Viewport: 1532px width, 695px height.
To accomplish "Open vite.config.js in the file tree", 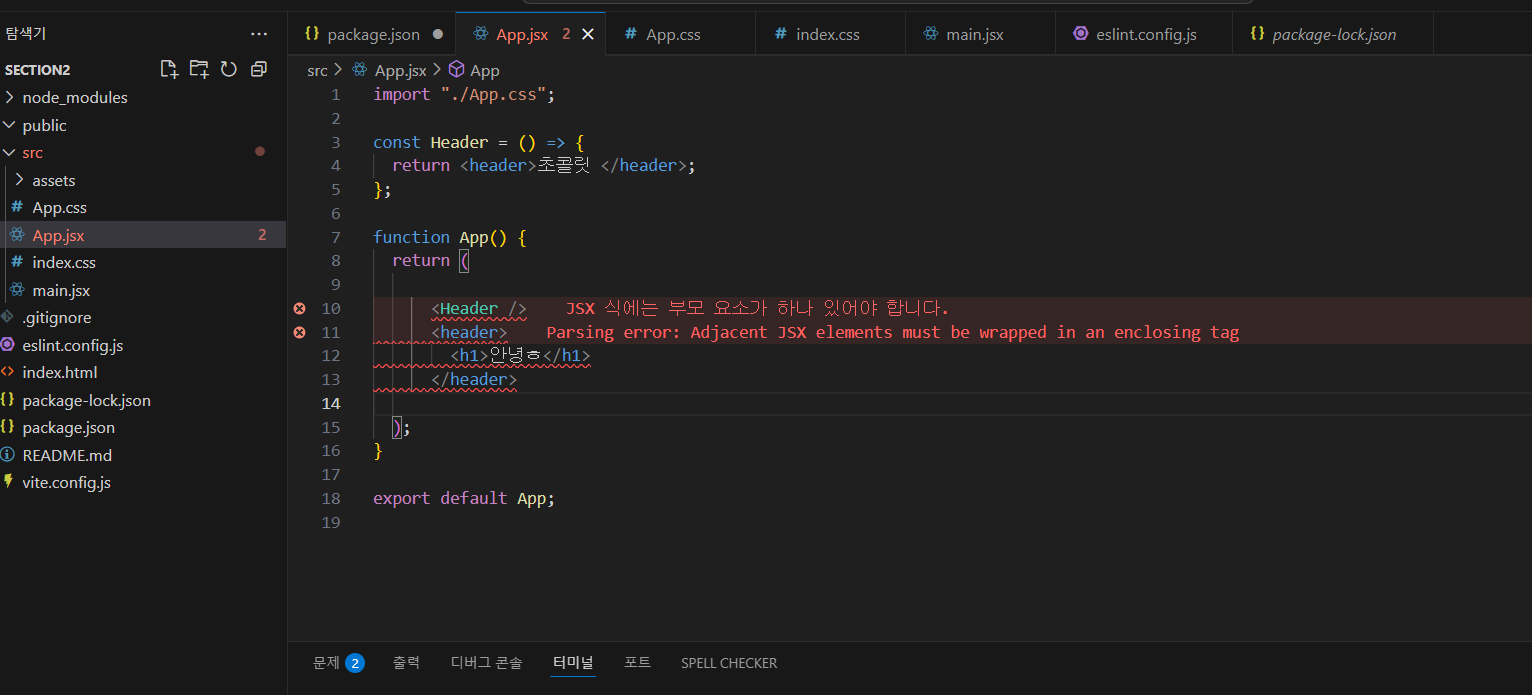I will (x=143, y=482).
